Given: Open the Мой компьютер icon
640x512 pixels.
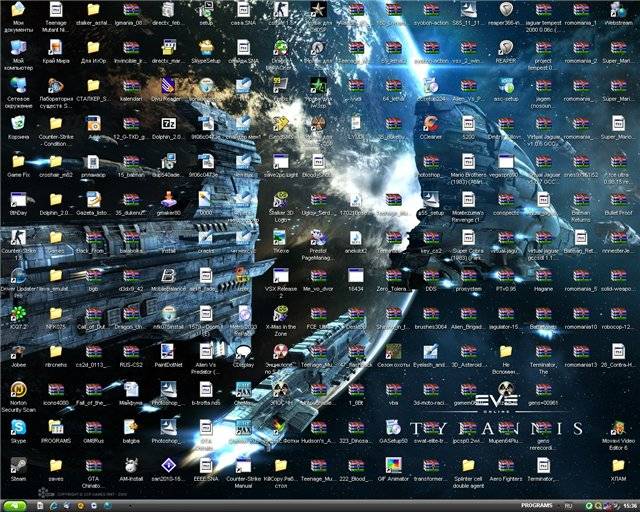Looking at the screenshot, I should coord(18,47).
